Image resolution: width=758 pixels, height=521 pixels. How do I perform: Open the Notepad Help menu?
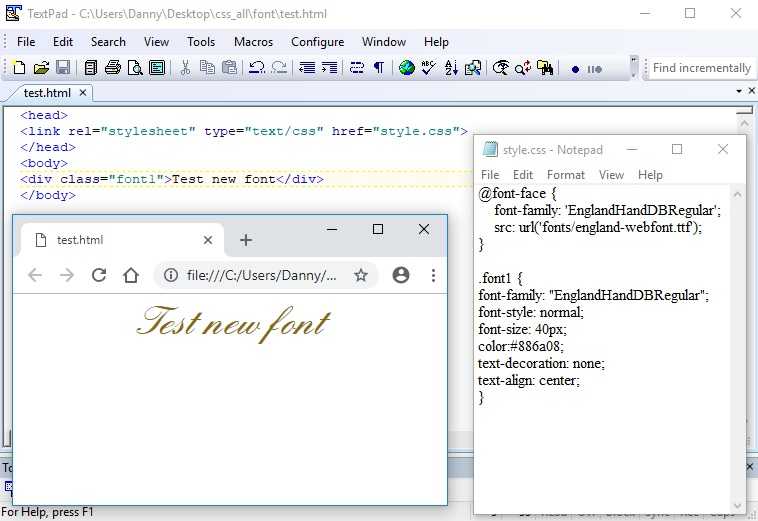point(650,175)
